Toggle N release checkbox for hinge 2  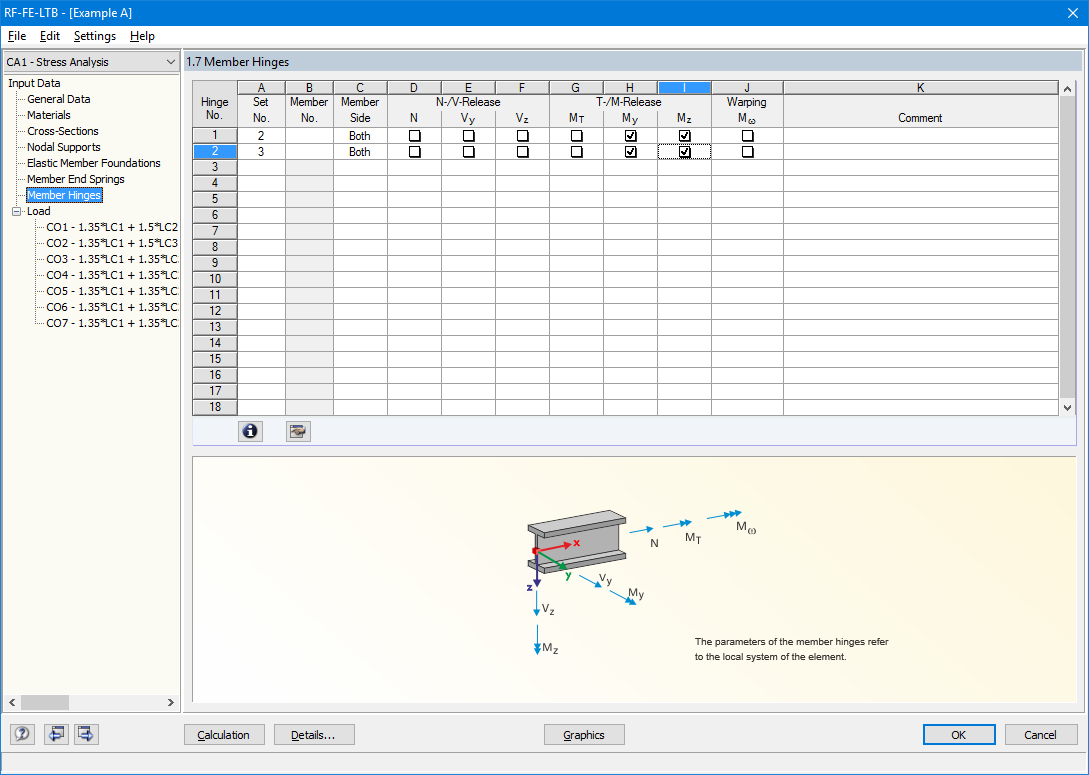pos(415,152)
